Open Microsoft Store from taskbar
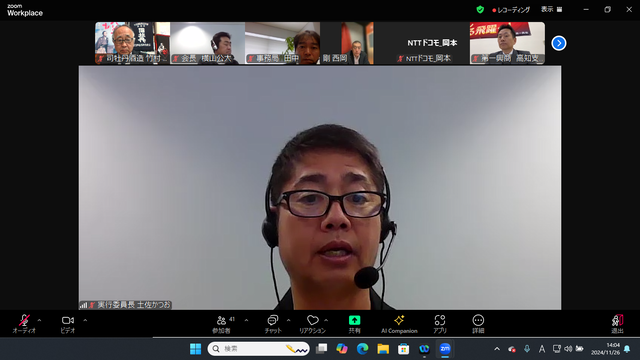640x360 pixels. click(404, 349)
